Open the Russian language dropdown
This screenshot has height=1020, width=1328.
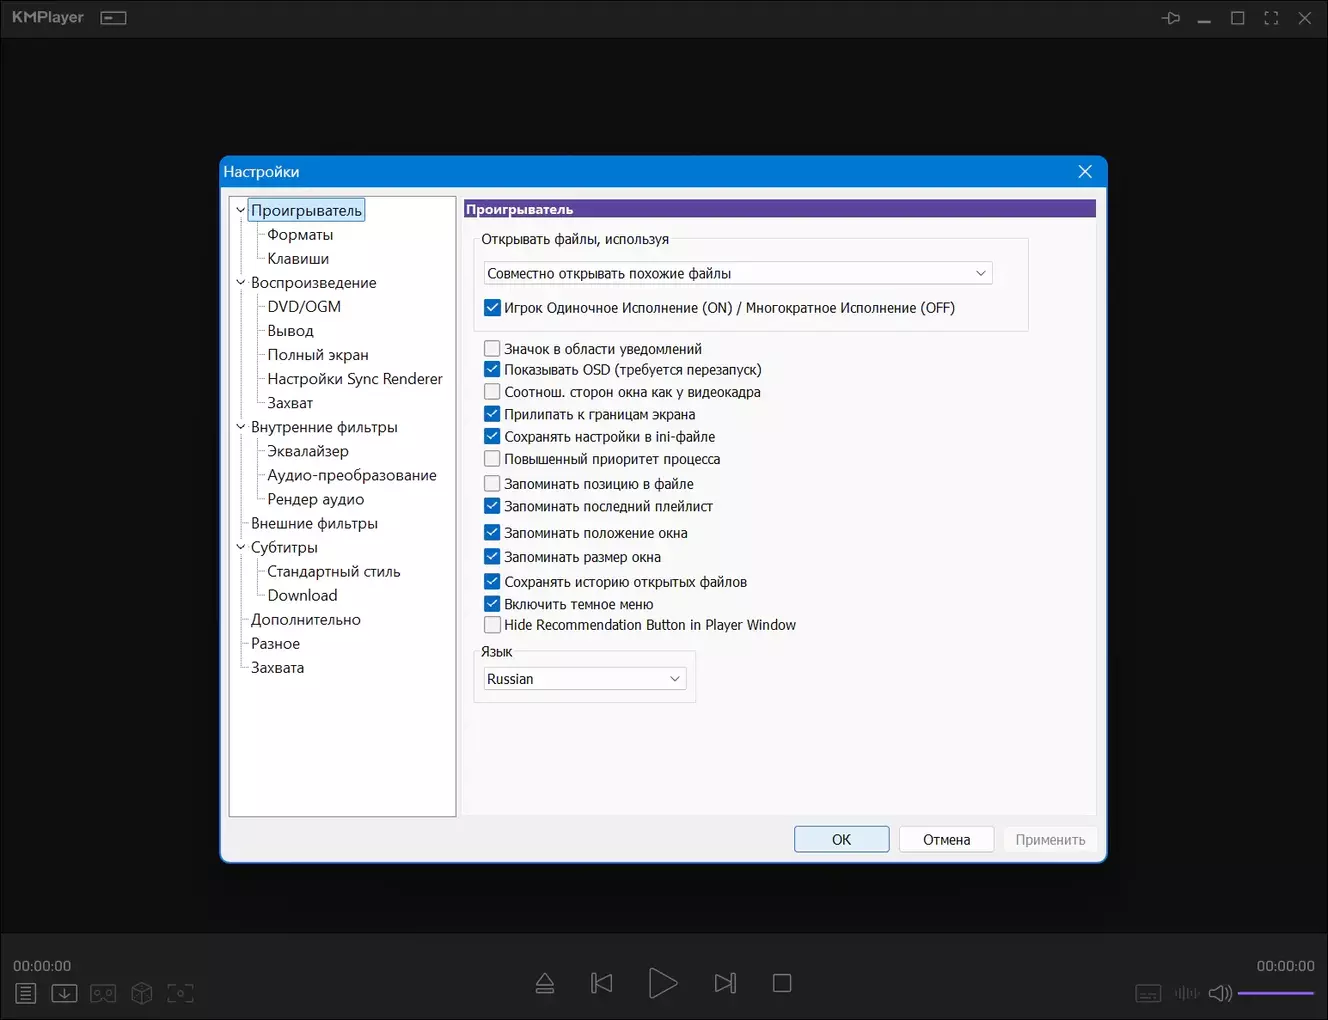(x=584, y=679)
